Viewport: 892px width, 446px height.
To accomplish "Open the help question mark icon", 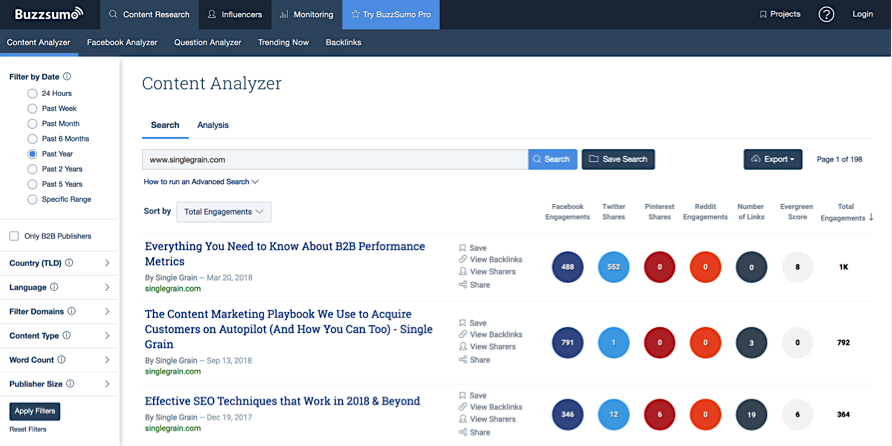I will 826,15.
